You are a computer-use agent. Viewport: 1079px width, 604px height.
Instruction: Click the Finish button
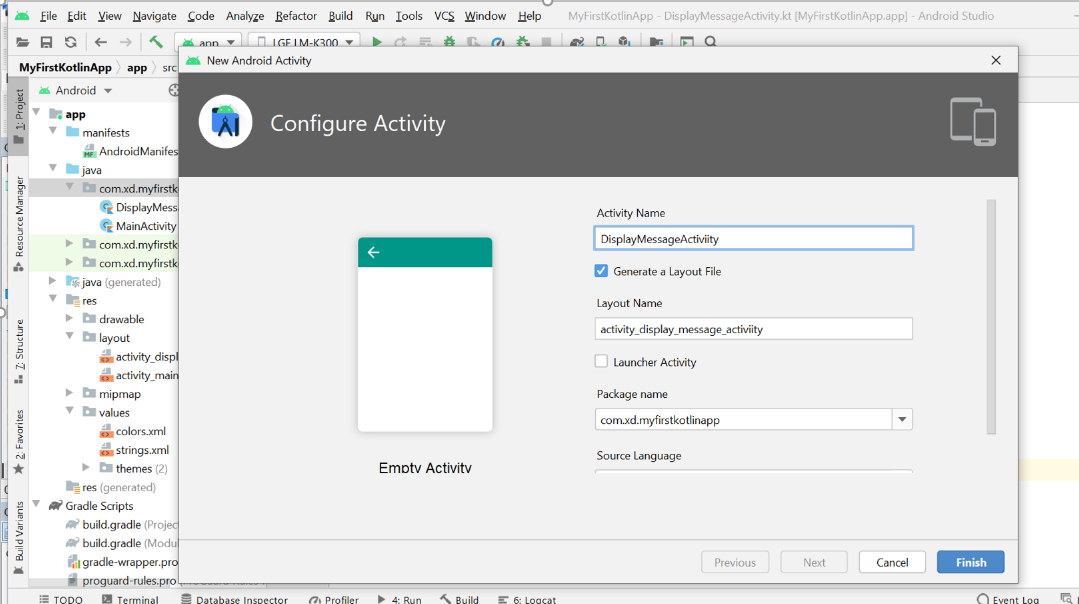(x=970, y=562)
